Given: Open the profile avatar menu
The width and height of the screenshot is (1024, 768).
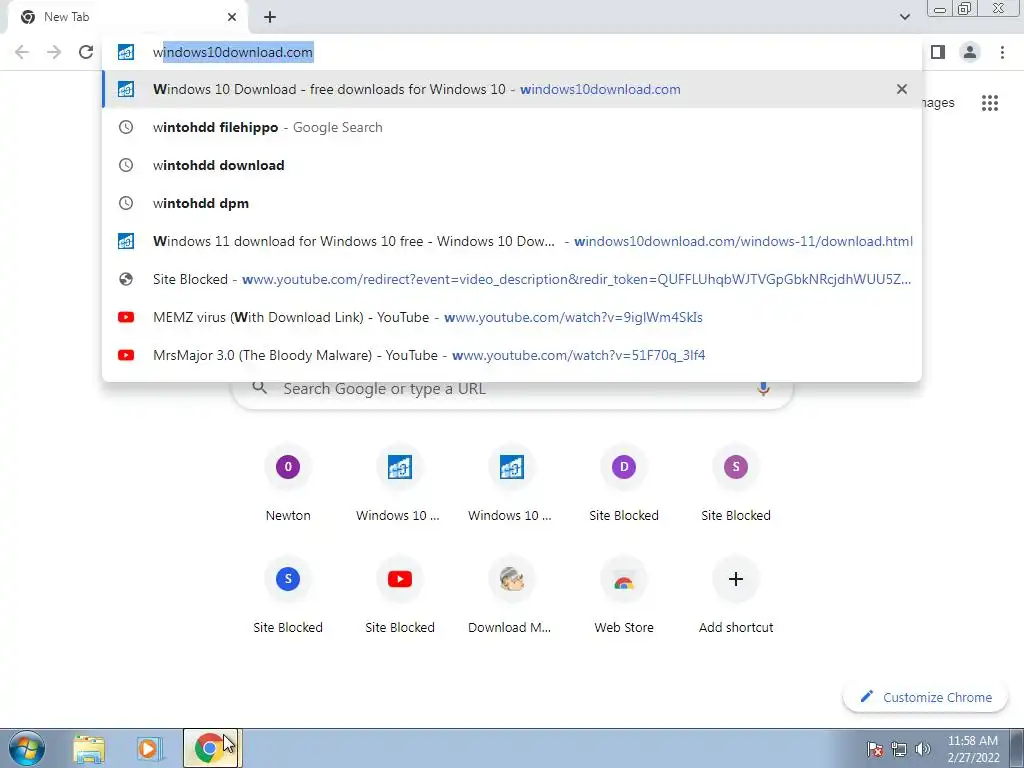Looking at the screenshot, I should tap(970, 52).
